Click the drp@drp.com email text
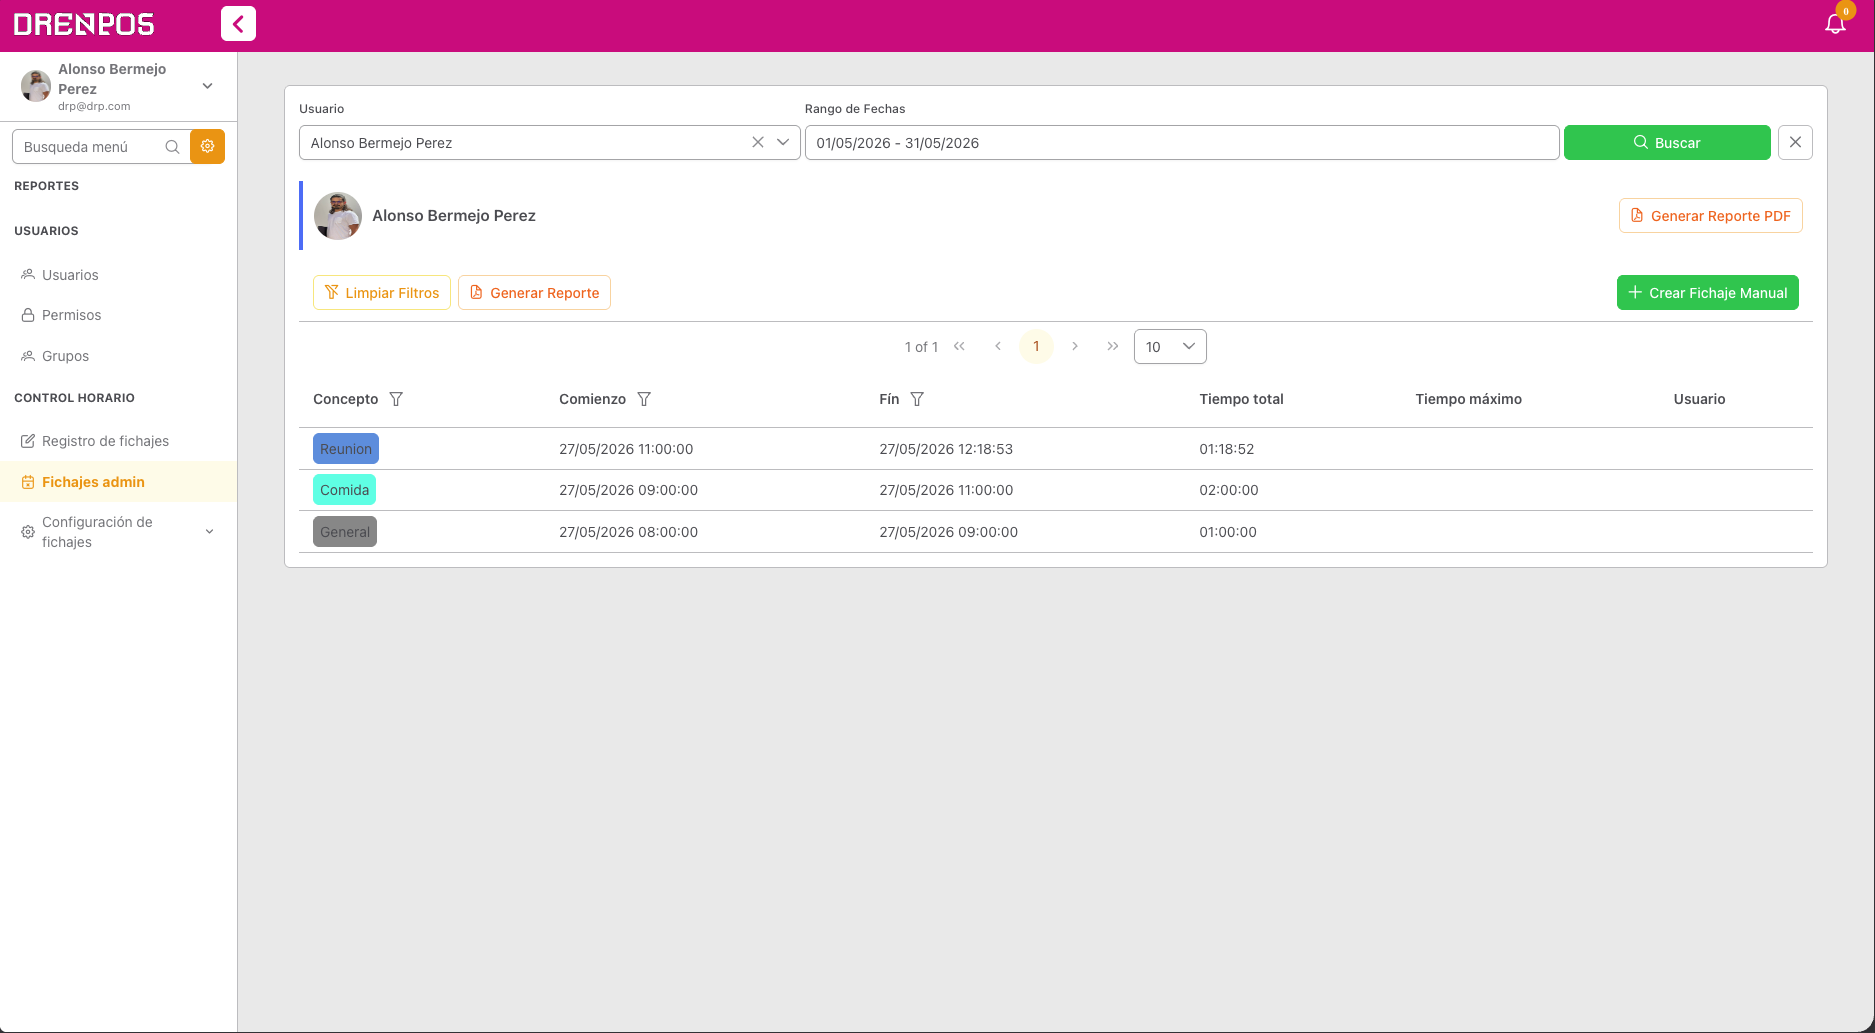The width and height of the screenshot is (1875, 1033). coord(94,106)
